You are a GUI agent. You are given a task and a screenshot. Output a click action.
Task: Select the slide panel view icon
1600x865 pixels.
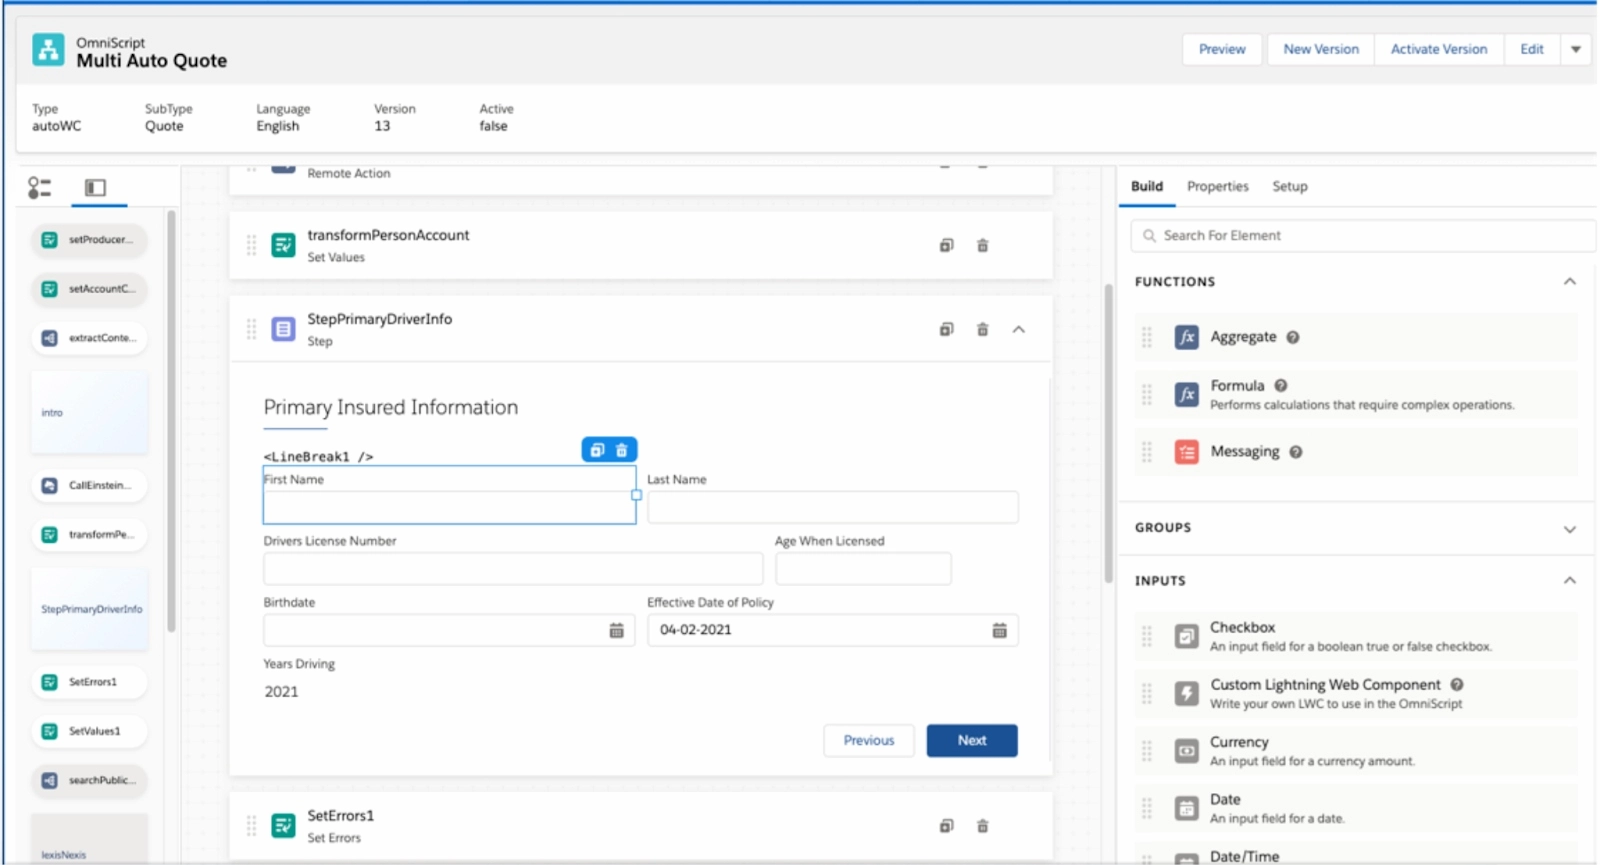(x=95, y=187)
